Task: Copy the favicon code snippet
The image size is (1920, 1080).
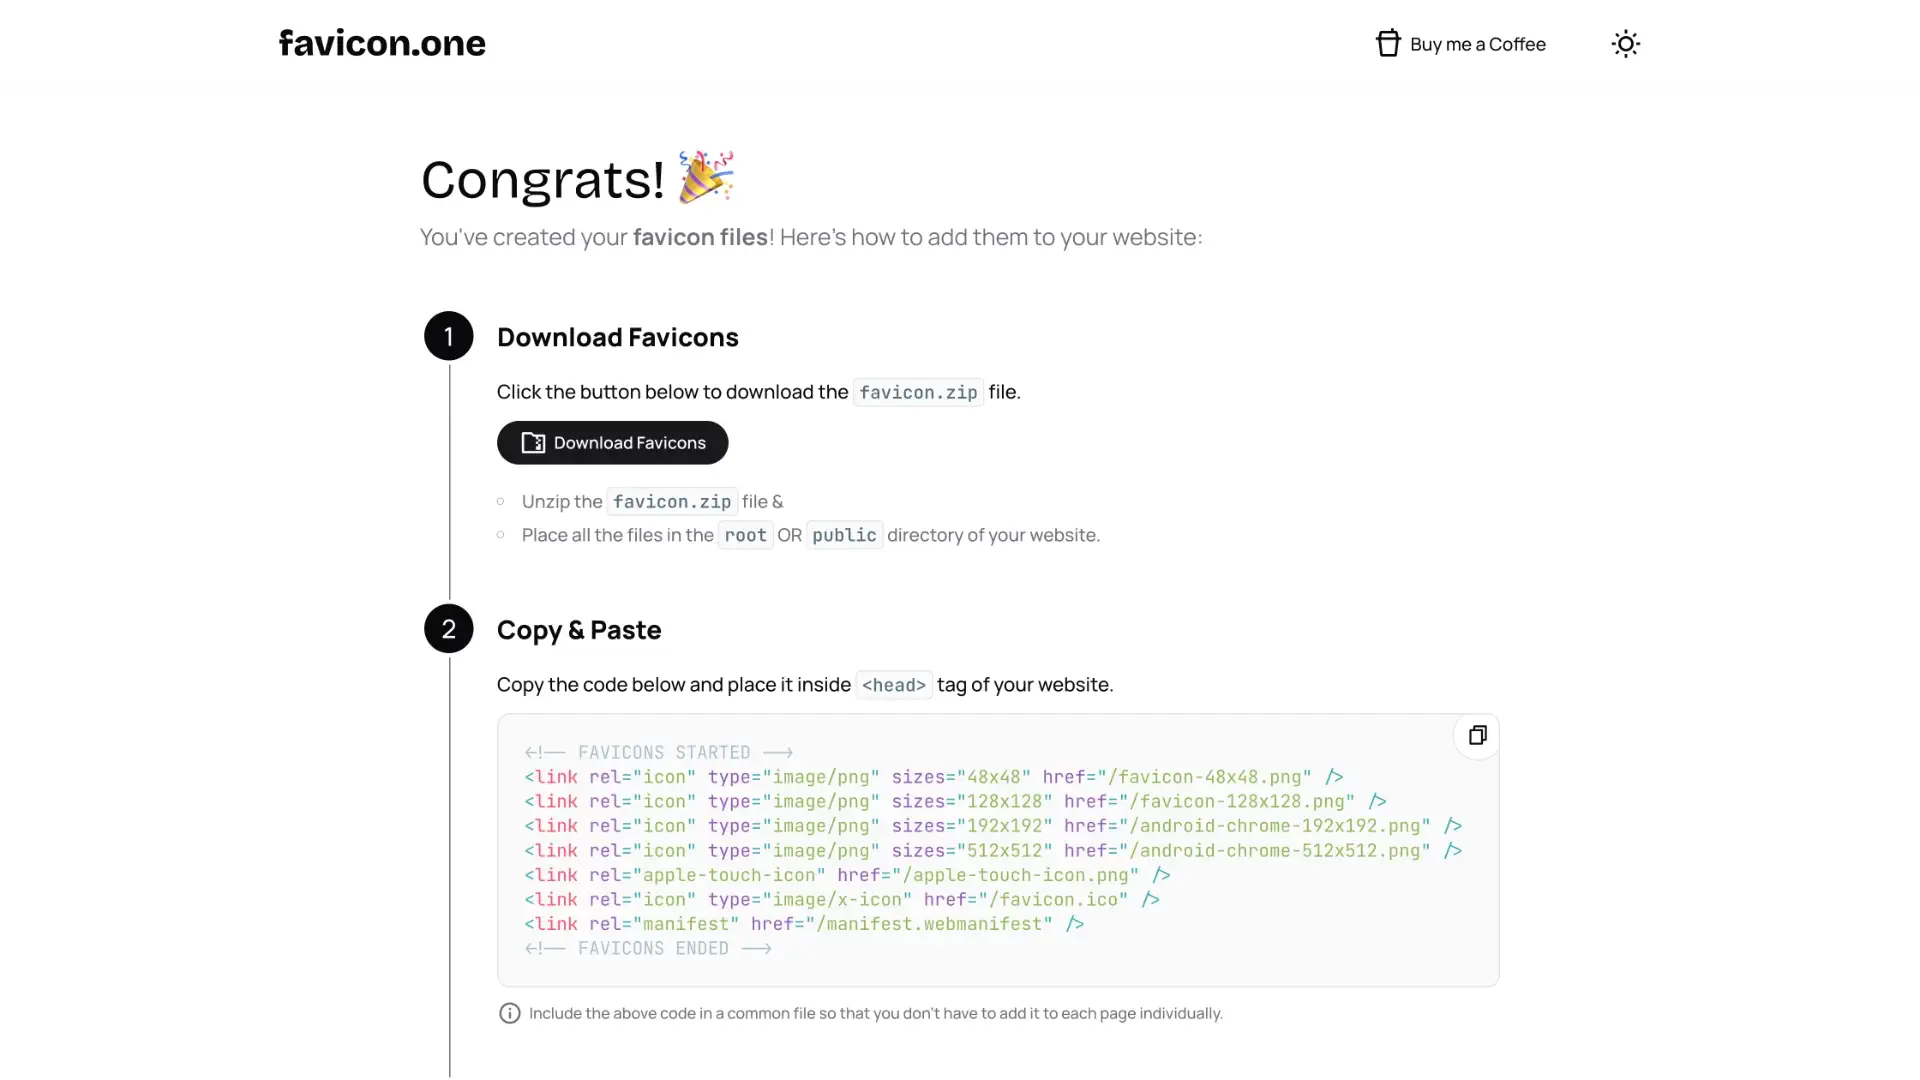Action: [x=1477, y=736]
